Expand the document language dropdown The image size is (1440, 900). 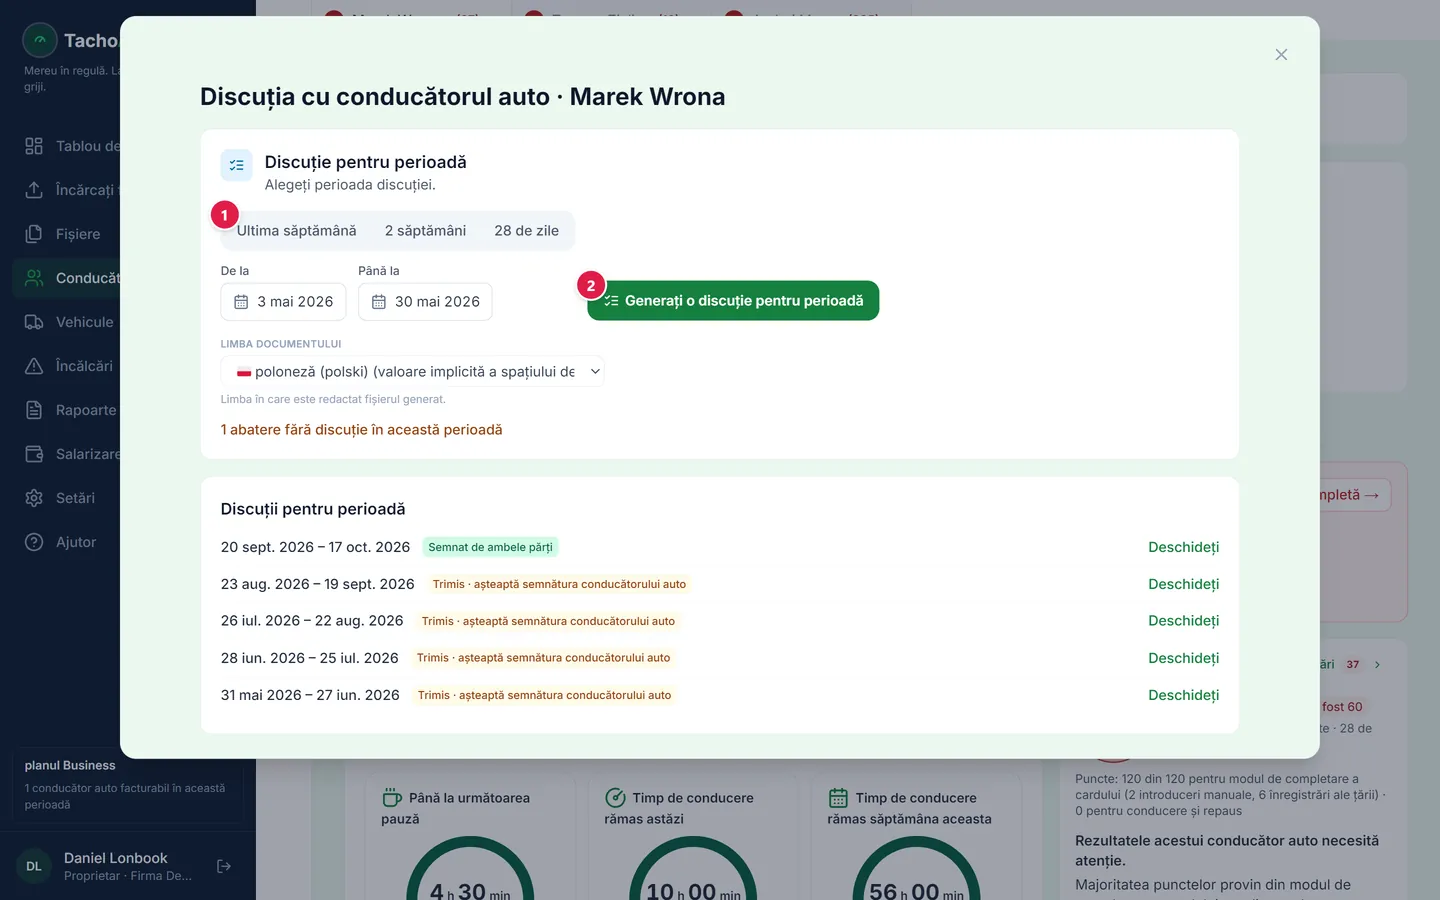pos(412,372)
